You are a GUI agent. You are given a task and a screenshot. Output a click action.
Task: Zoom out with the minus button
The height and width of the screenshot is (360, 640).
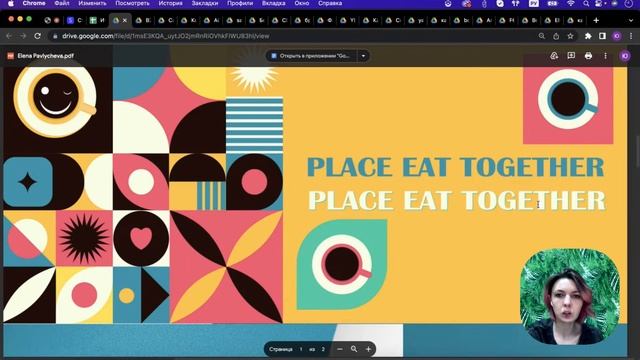click(340, 349)
